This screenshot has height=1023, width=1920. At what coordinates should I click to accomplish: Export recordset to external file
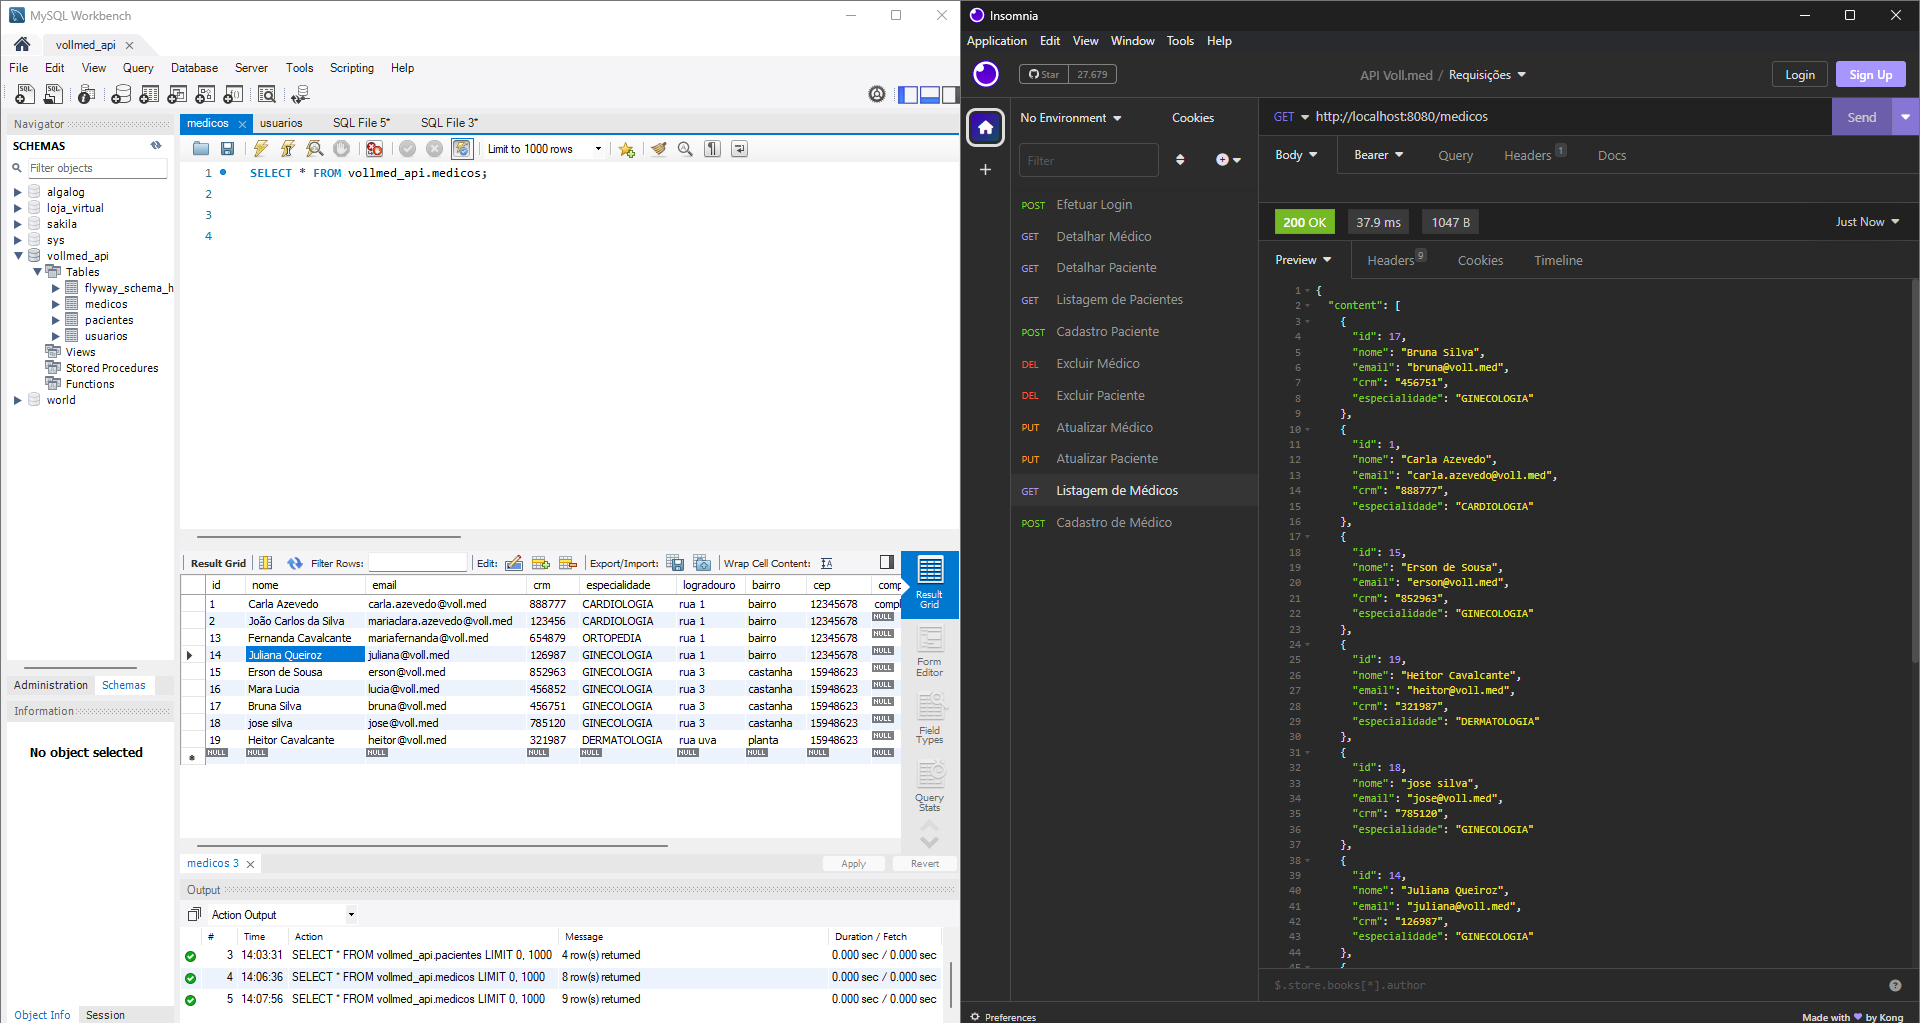pyautogui.click(x=675, y=563)
